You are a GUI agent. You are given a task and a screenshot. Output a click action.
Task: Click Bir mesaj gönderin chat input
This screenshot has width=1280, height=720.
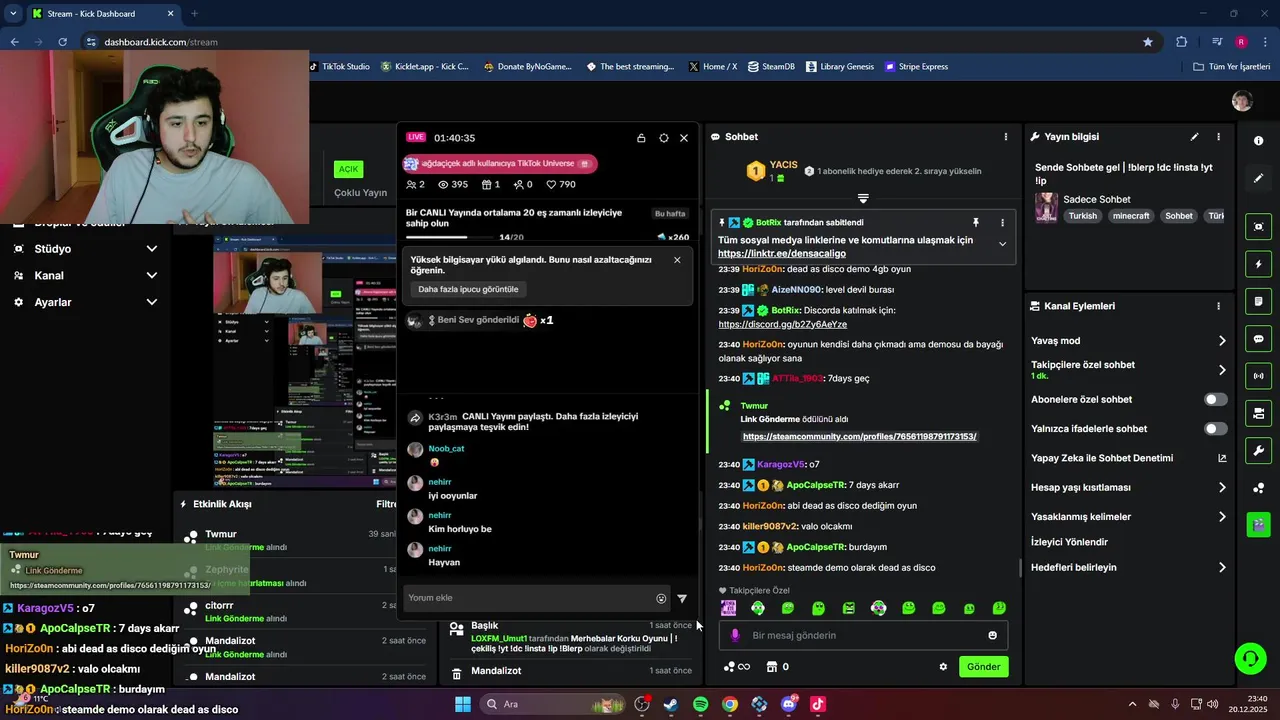coord(863,635)
